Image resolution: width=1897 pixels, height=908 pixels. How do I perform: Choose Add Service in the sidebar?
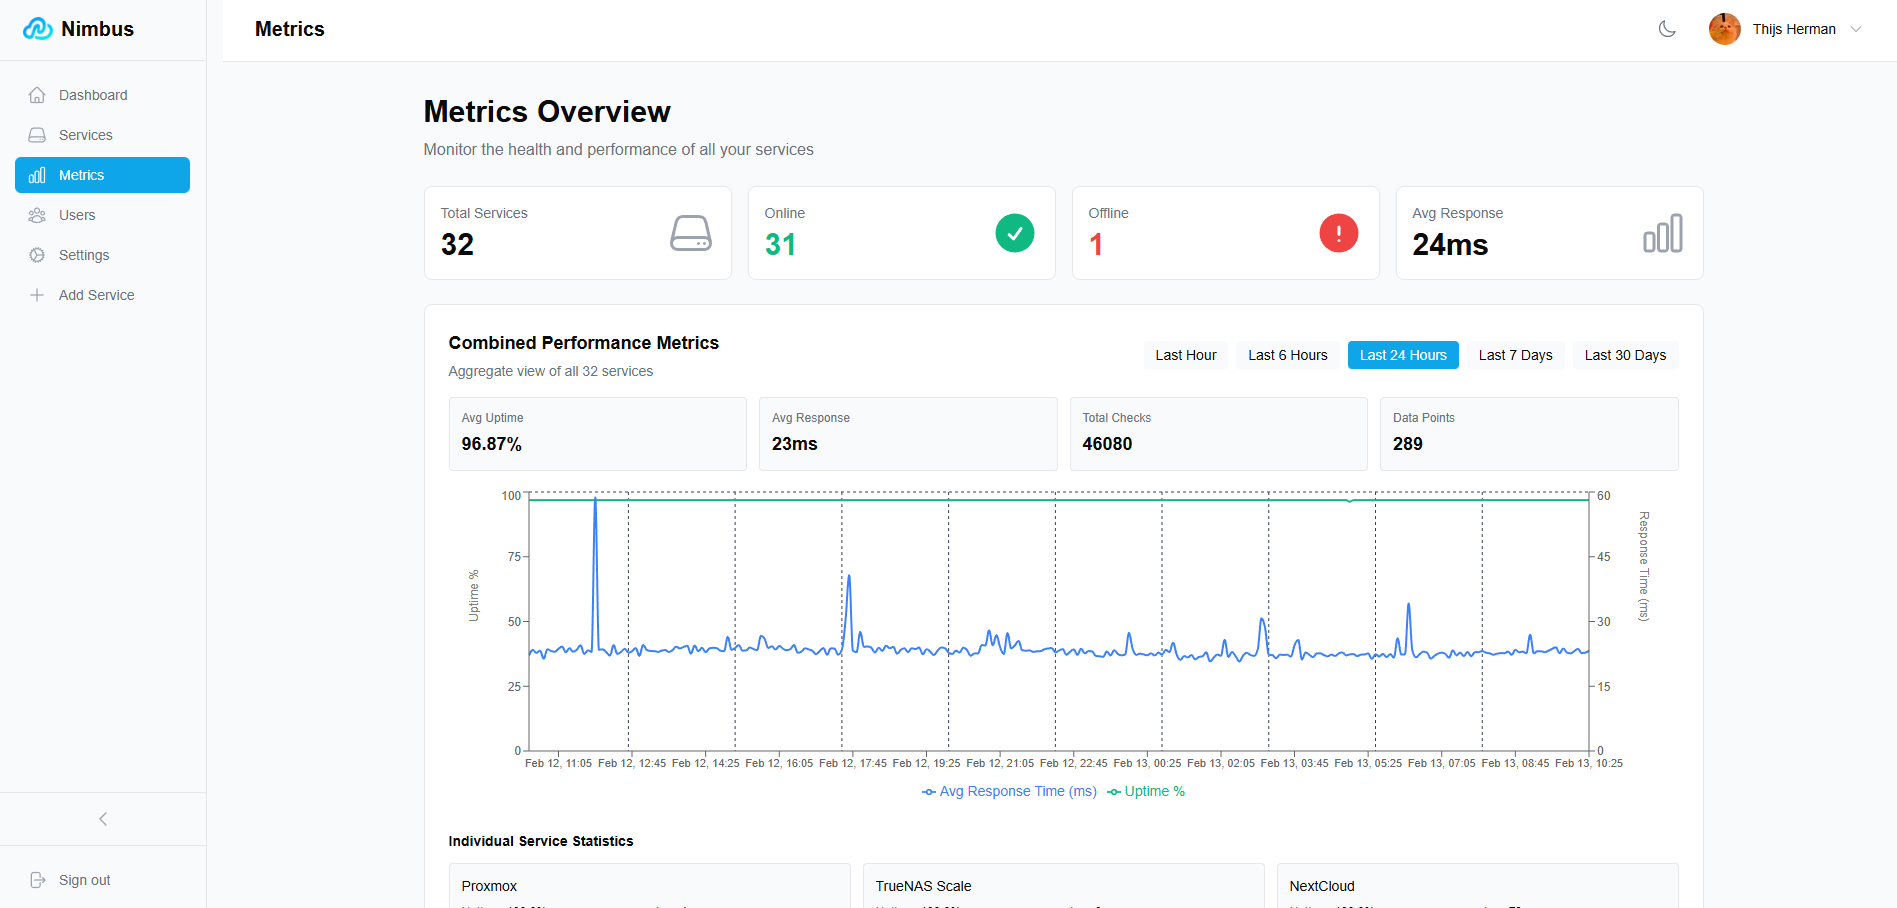[102, 295]
